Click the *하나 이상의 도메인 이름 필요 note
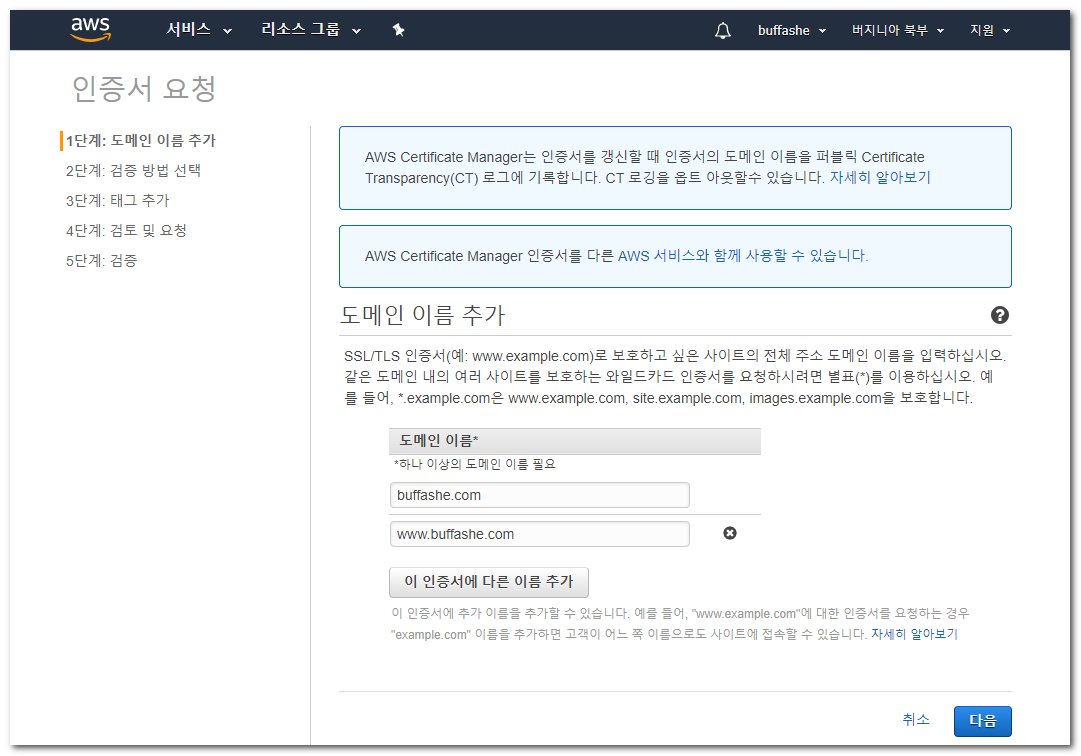This screenshot has width=1081, height=756. click(474, 464)
